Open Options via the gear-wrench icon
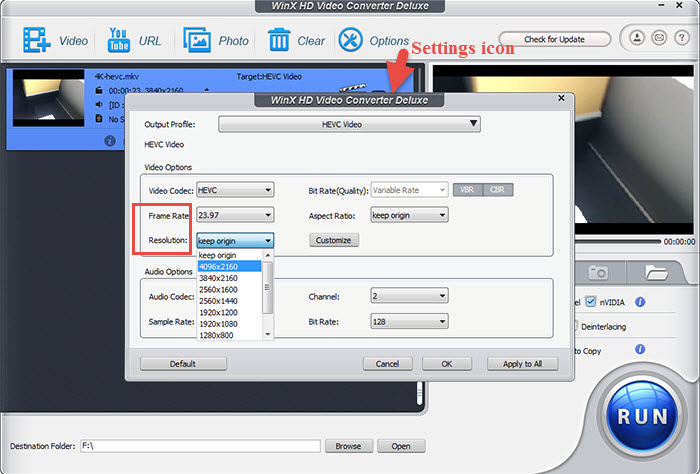This screenshot has width=700, height=474. [350, 41]
